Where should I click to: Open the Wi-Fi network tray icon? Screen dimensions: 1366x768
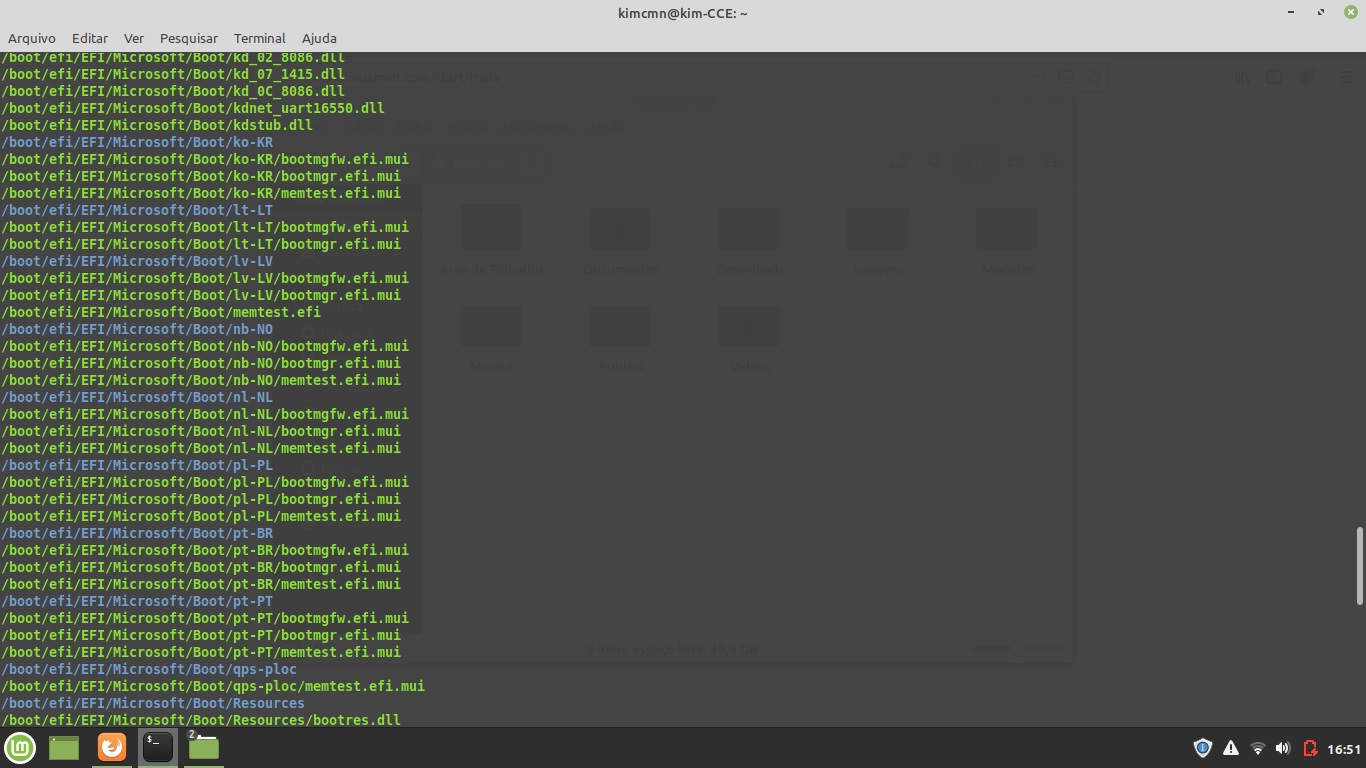pos(1258,748)
